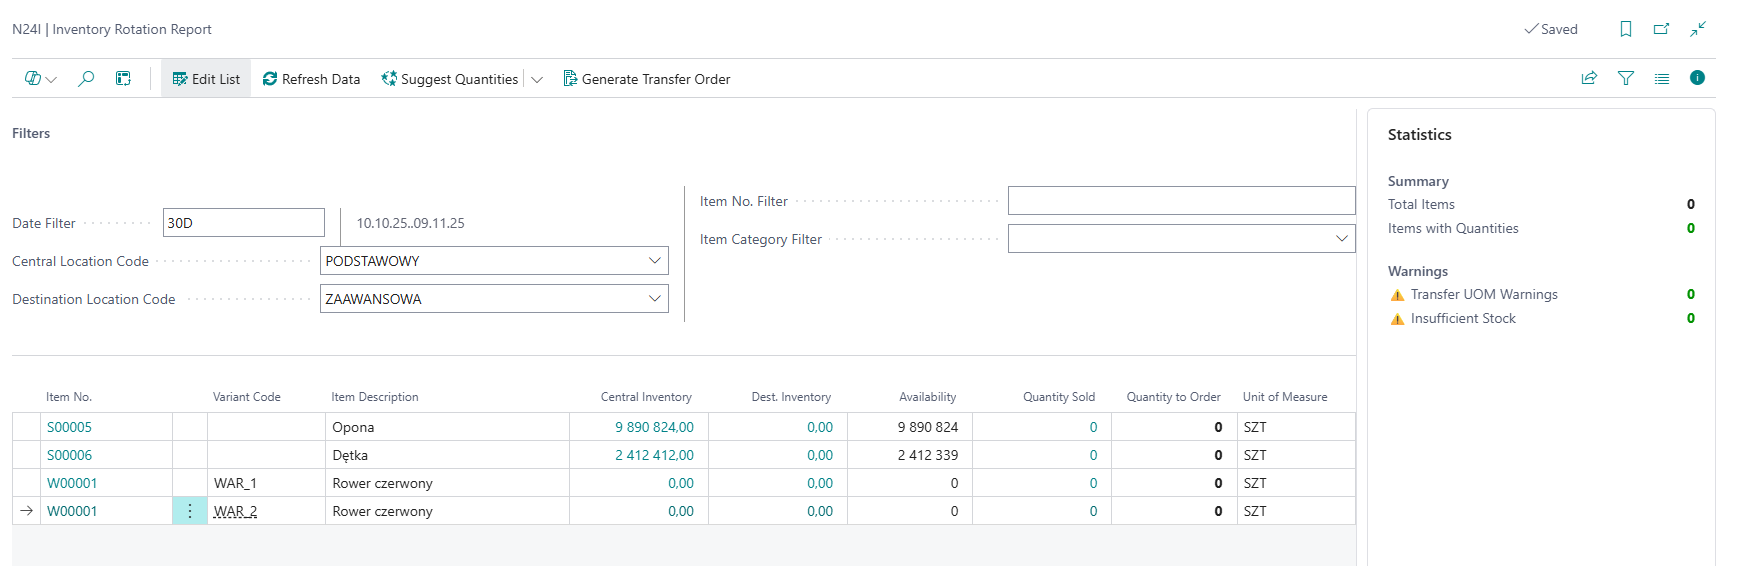
Task: Toggle the FactBox info icon
Action: 1697,77
